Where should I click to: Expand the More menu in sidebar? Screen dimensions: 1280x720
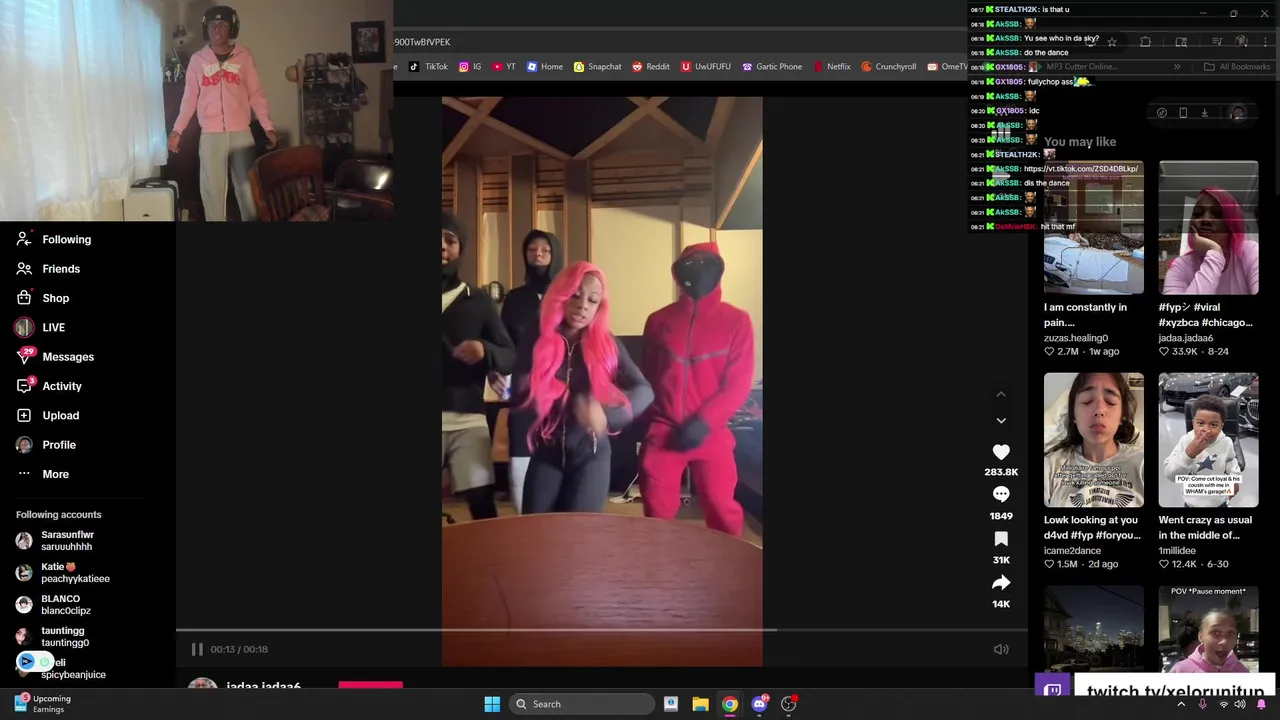point(43,474)
